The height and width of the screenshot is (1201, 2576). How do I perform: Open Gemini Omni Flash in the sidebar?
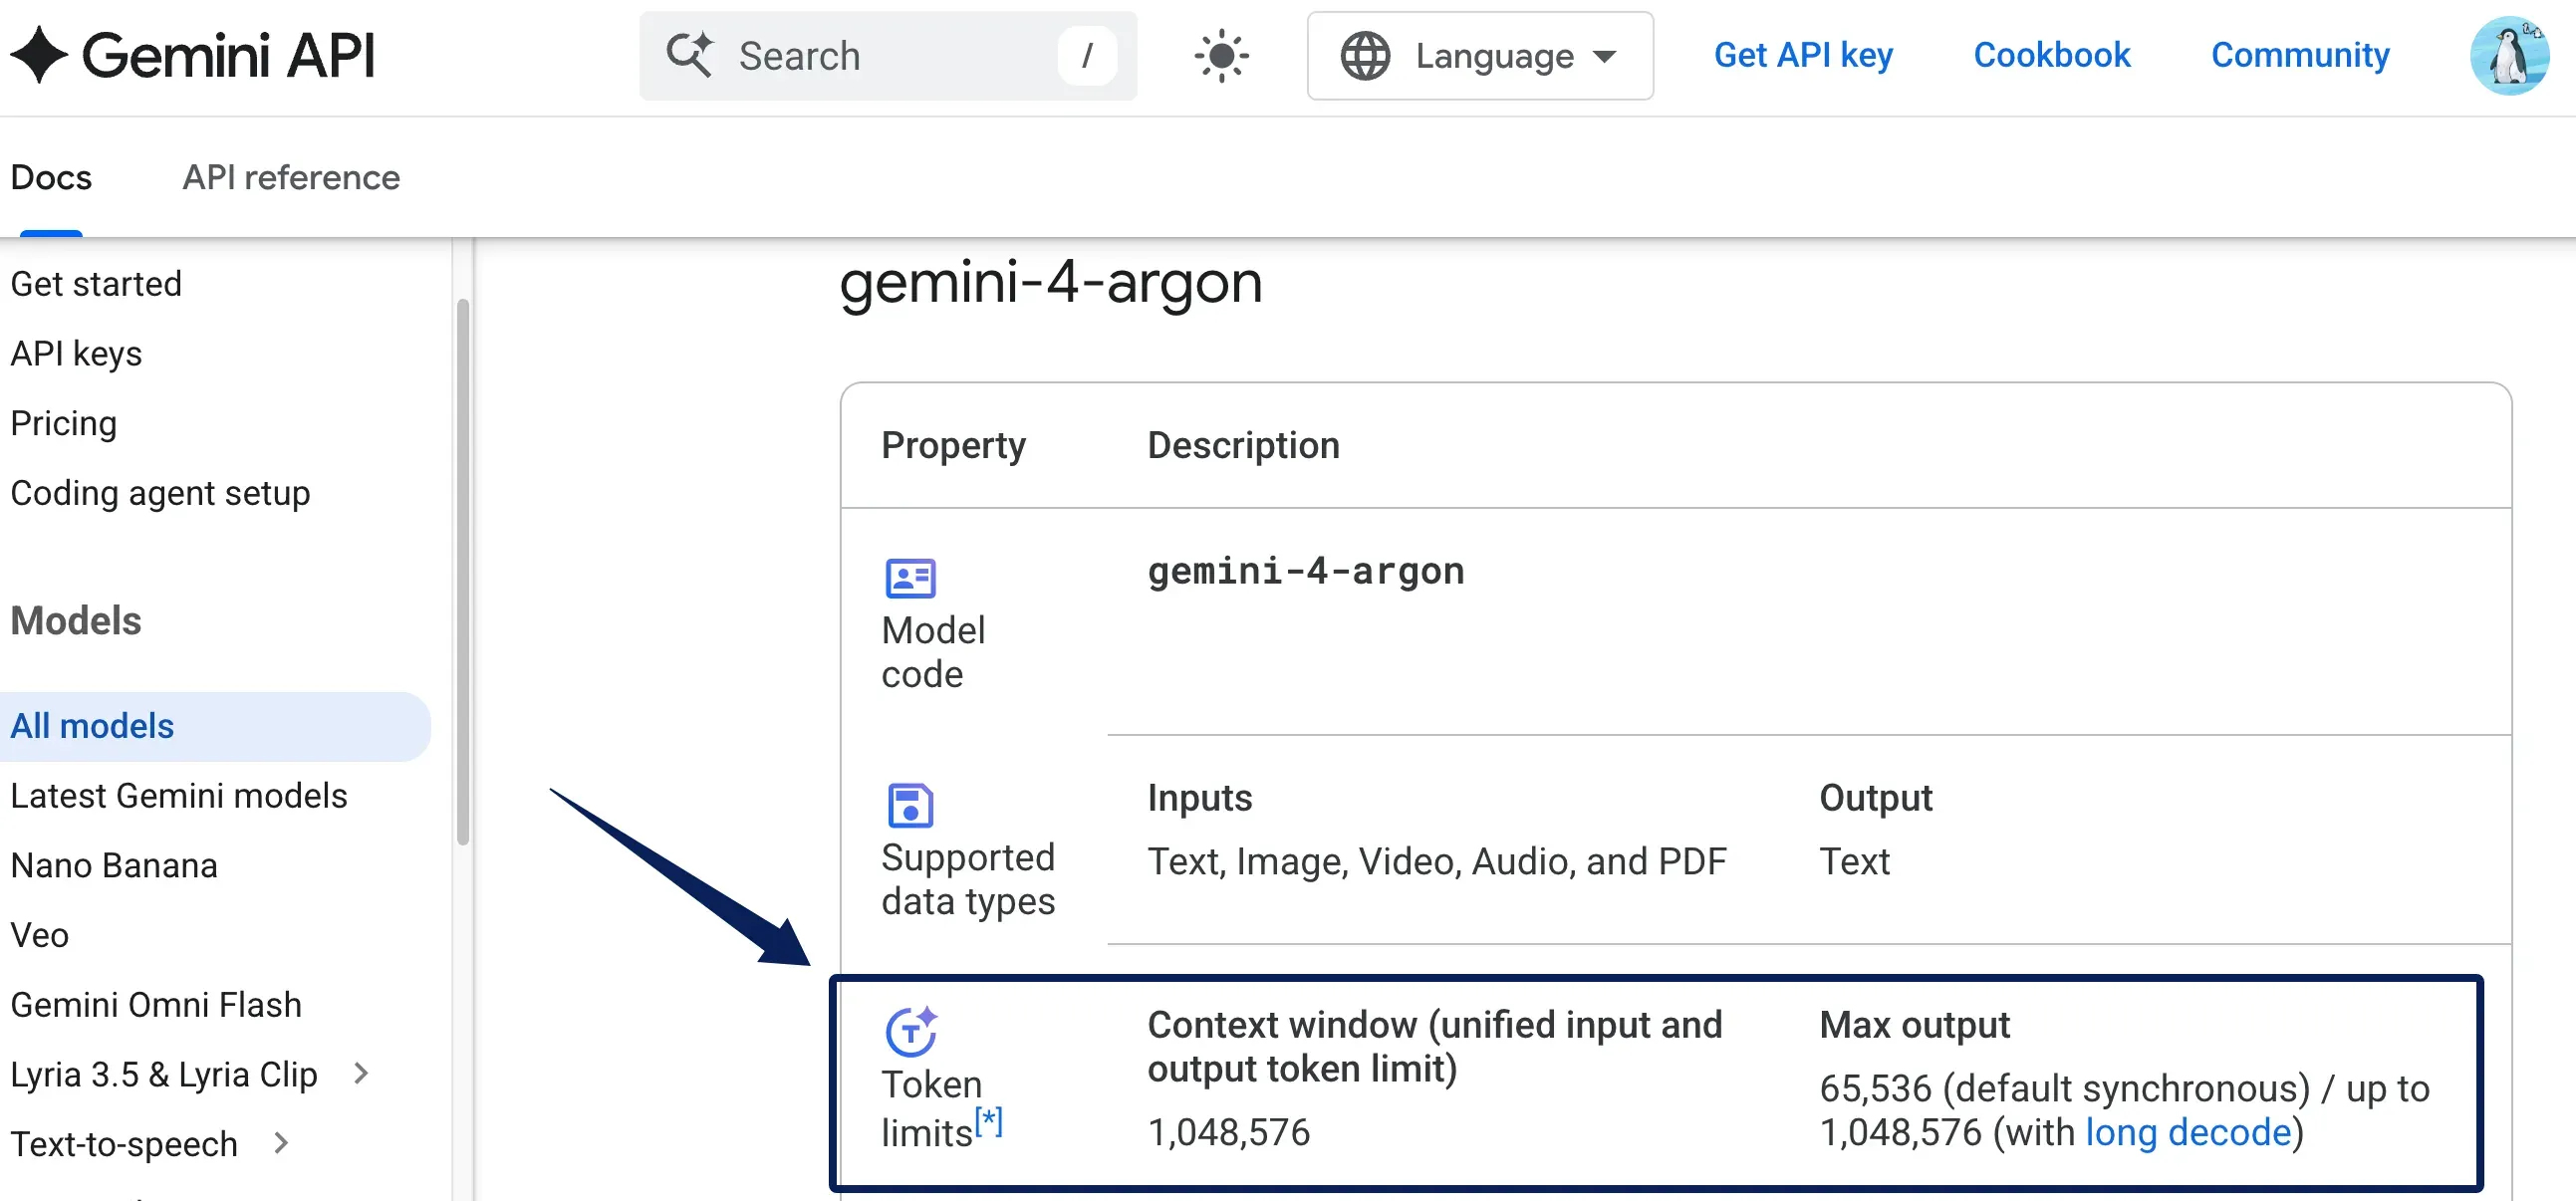[x=156, y=1005]
